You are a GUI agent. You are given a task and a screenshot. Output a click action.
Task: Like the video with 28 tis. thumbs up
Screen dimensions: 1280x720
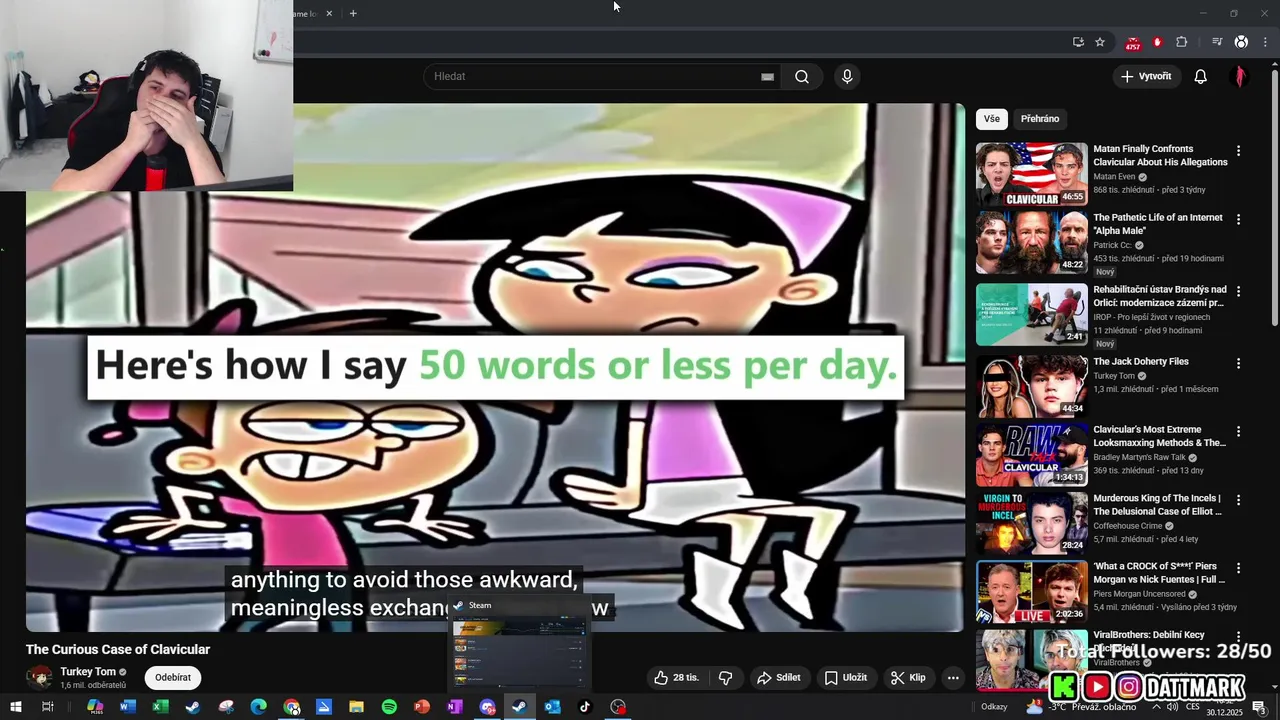pos(676,678)
